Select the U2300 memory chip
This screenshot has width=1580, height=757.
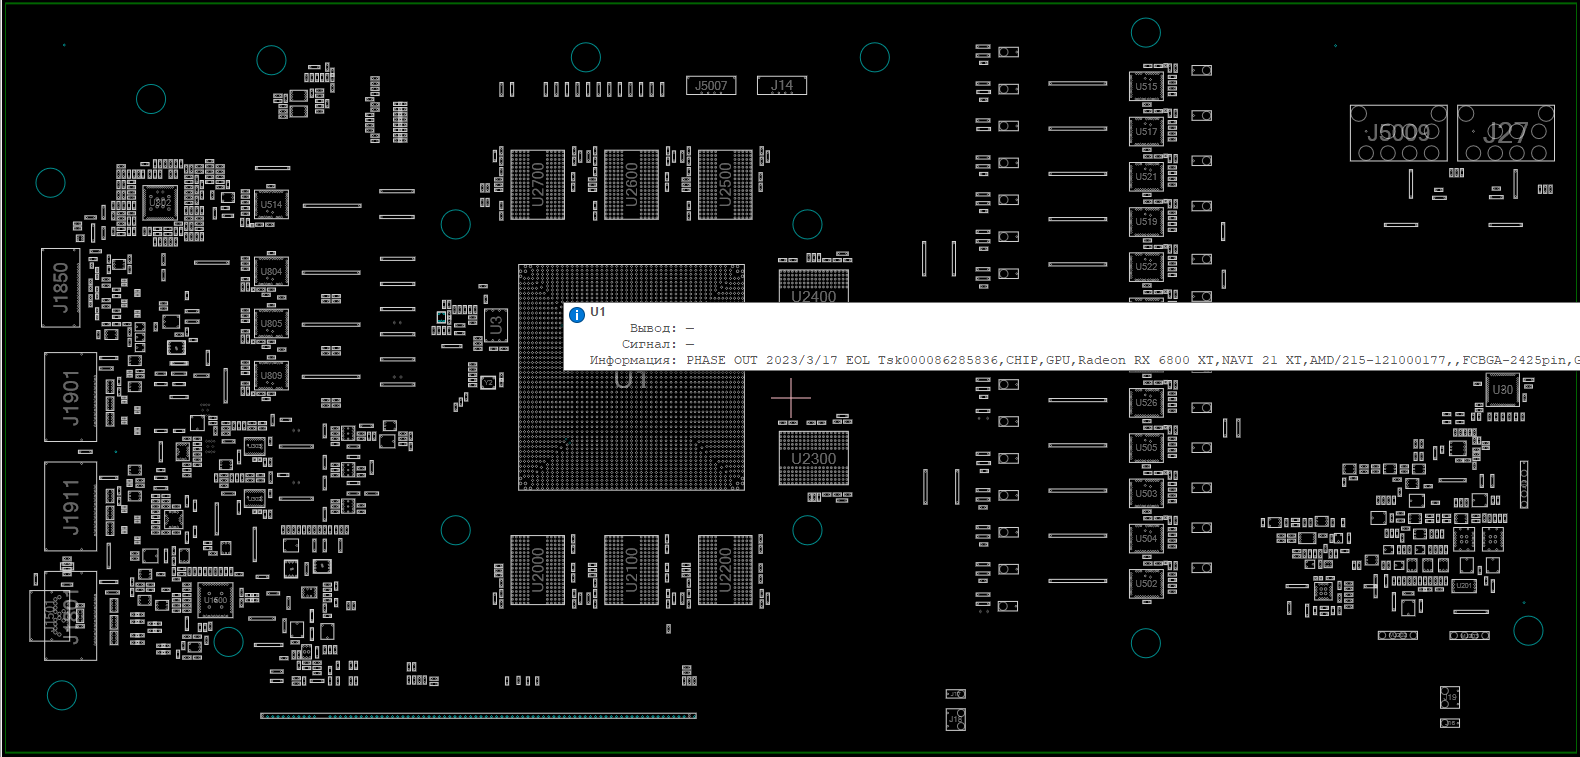point(814,458)
